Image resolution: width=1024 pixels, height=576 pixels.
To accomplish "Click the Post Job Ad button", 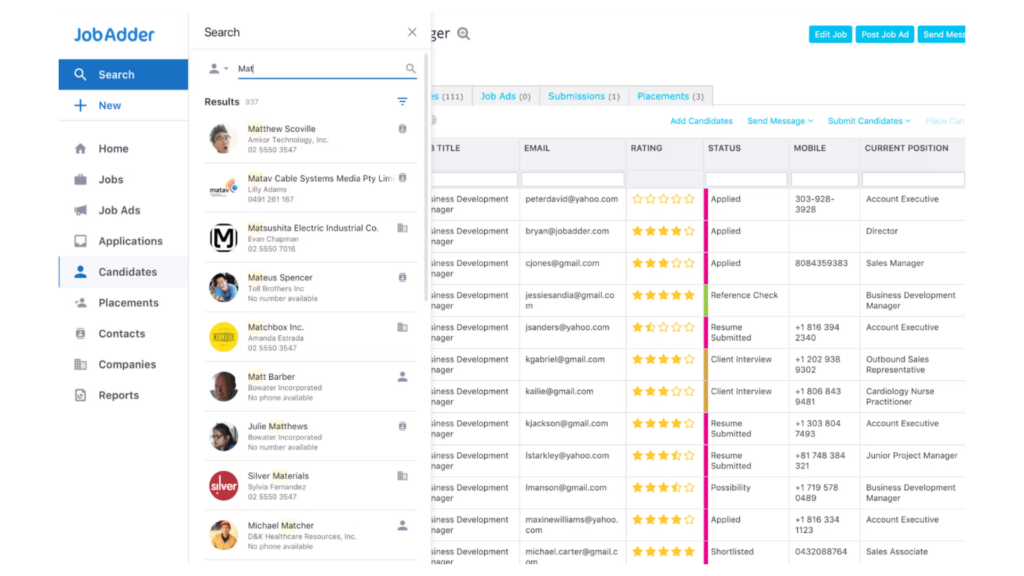I will (885, 35).
